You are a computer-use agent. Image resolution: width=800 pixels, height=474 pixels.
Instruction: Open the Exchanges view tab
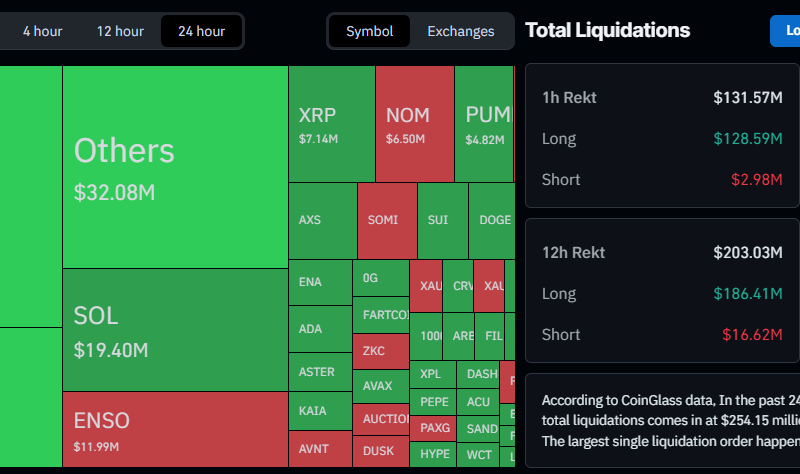tap(461, 31)
